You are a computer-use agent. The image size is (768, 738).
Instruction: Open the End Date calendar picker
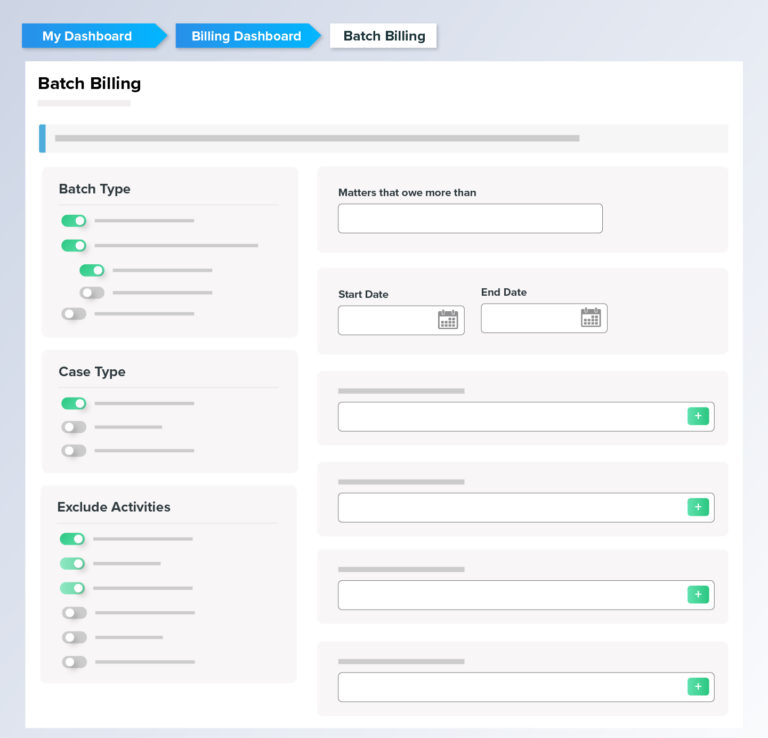[x=591, y=318]
